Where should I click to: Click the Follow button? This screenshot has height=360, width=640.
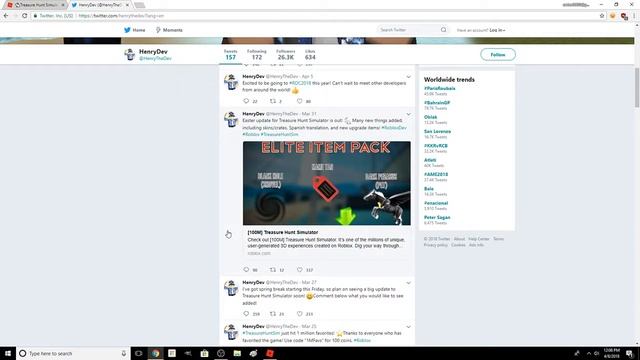pyautogui.click(x=498, y=54)
